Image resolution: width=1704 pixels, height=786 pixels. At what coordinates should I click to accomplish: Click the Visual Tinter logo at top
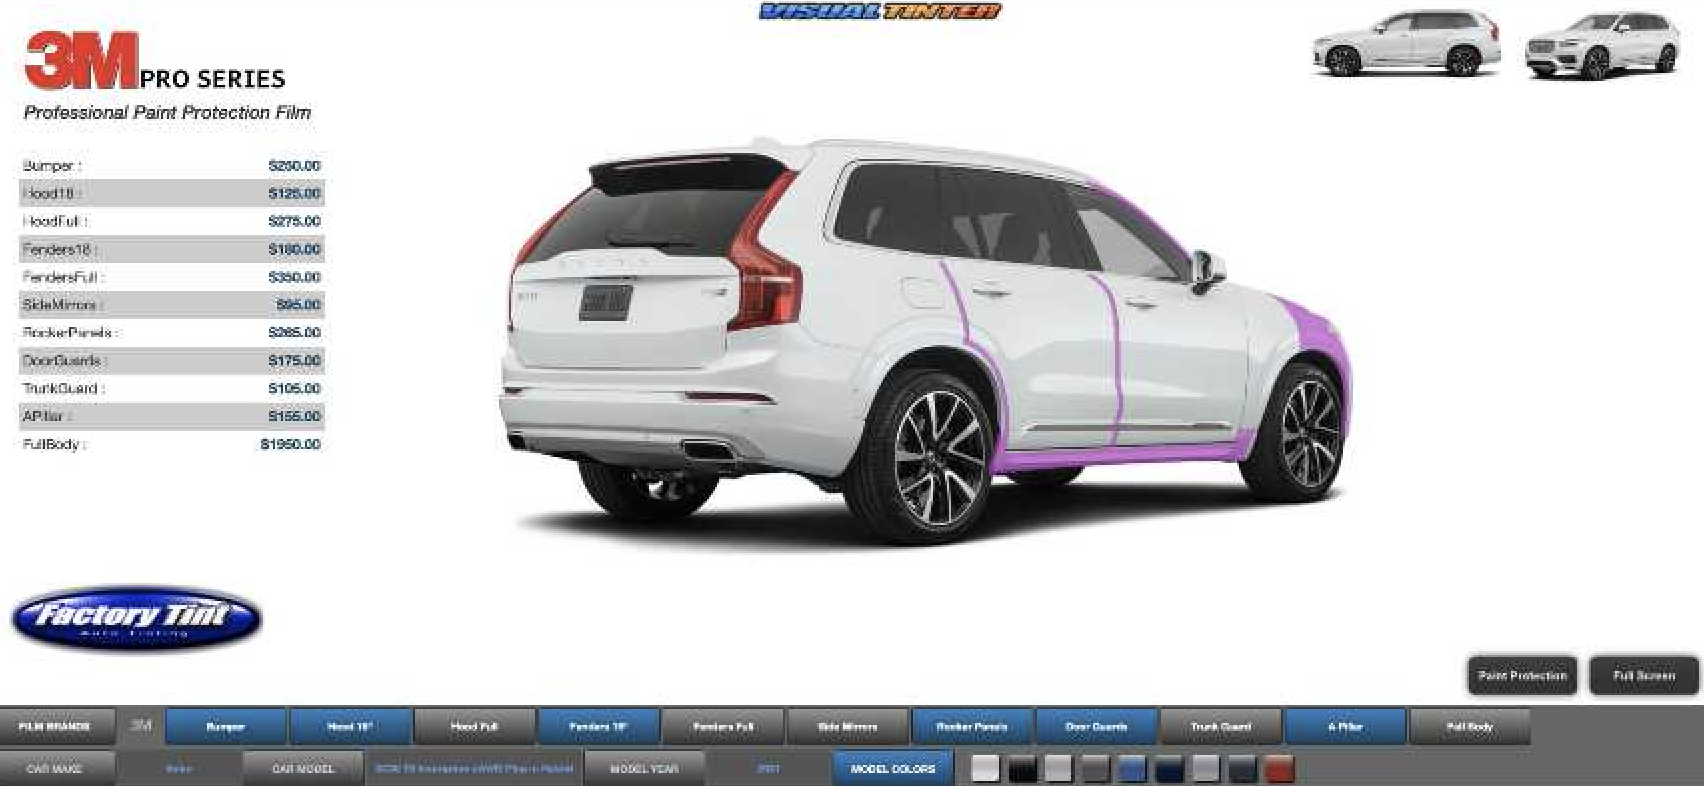coord(880,12)
